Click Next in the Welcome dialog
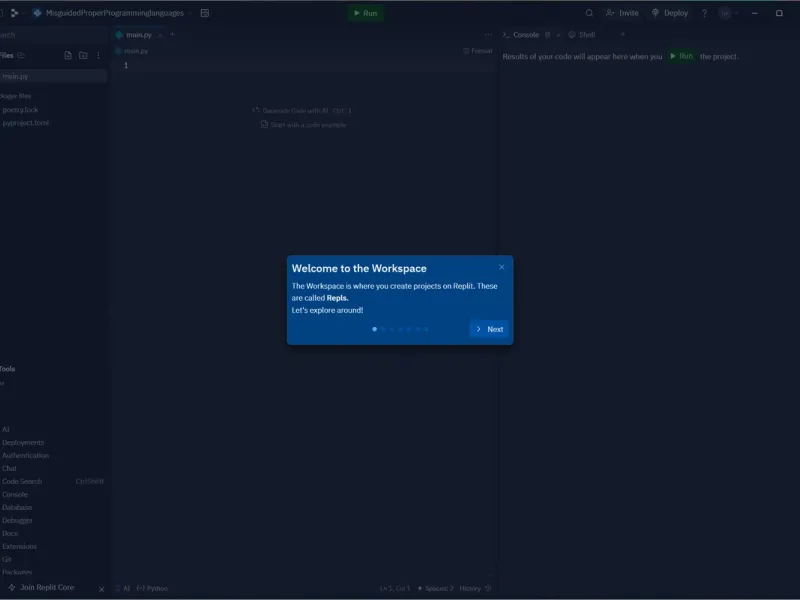Screen dimensions: 800x600 489,329
